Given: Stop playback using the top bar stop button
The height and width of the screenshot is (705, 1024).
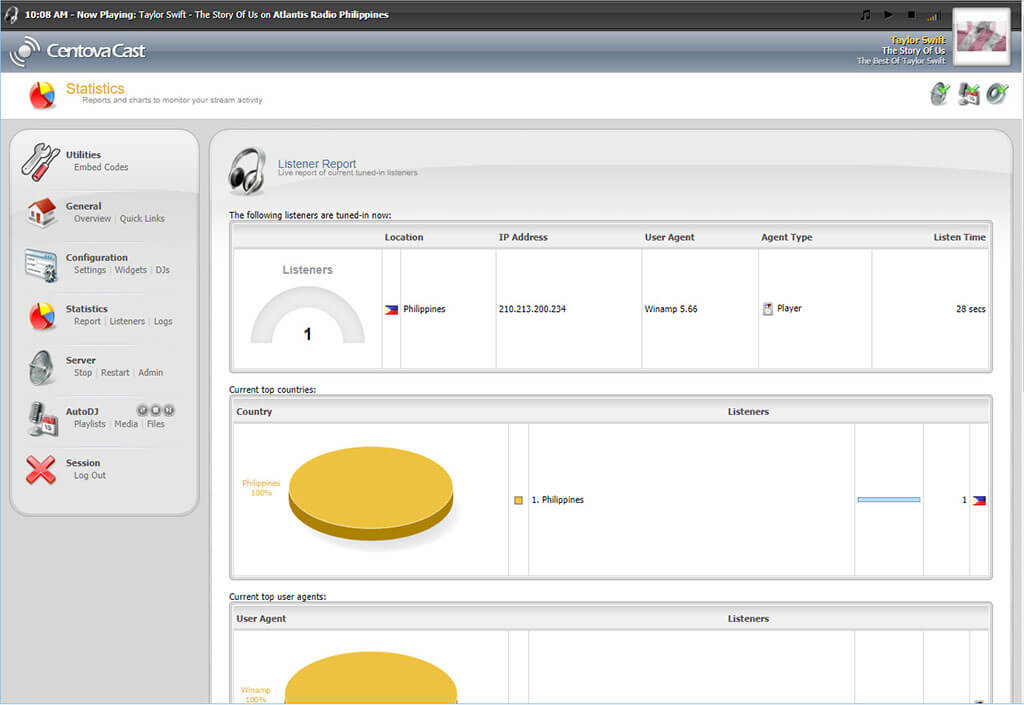Looking at the screenshot, I should (x=911, y=14).
